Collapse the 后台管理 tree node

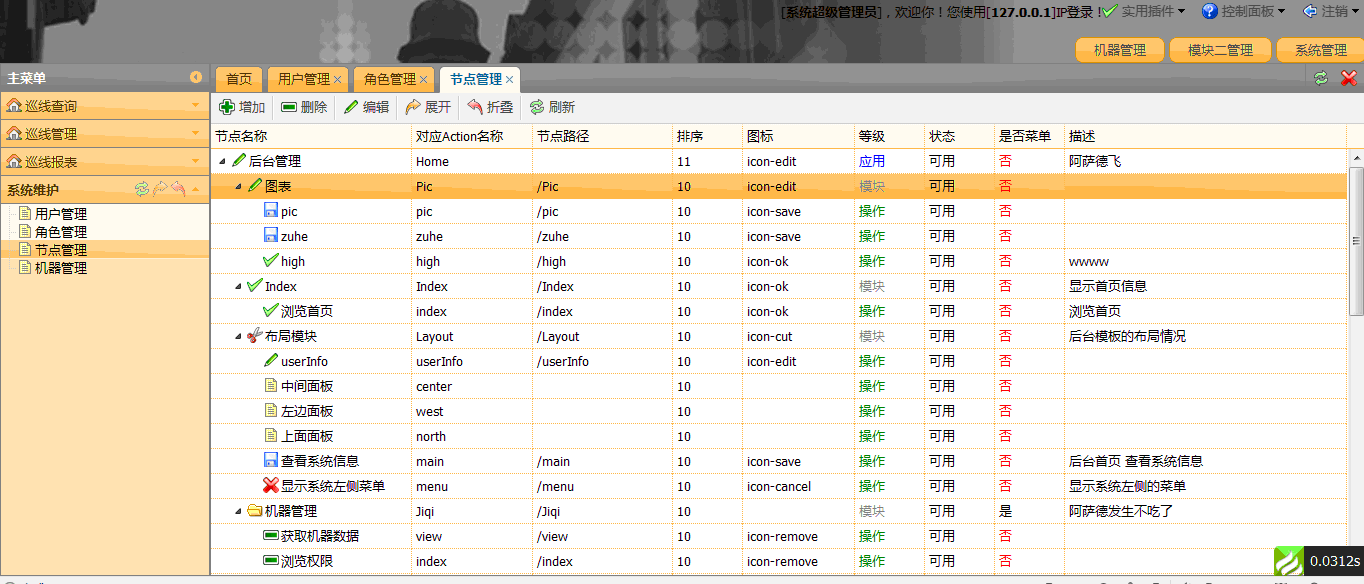pos(224,160)
